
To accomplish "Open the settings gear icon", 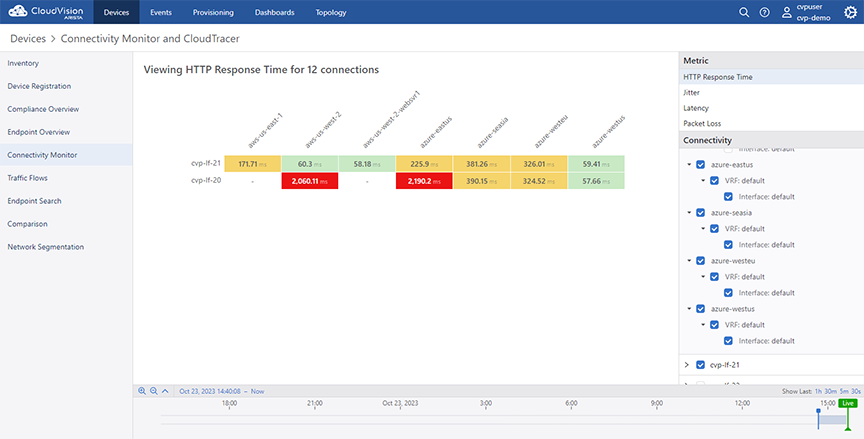I will coord(850,12).
